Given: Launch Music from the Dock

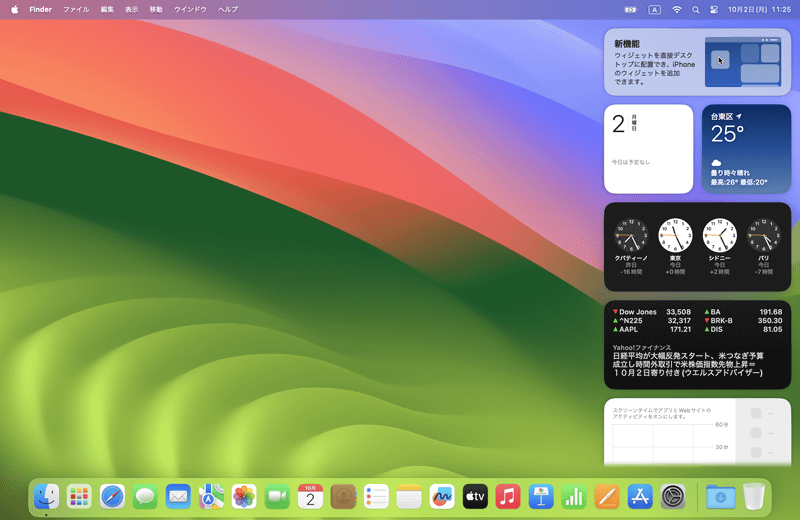Looking at the screenshot, I should [x=508, y=497].
